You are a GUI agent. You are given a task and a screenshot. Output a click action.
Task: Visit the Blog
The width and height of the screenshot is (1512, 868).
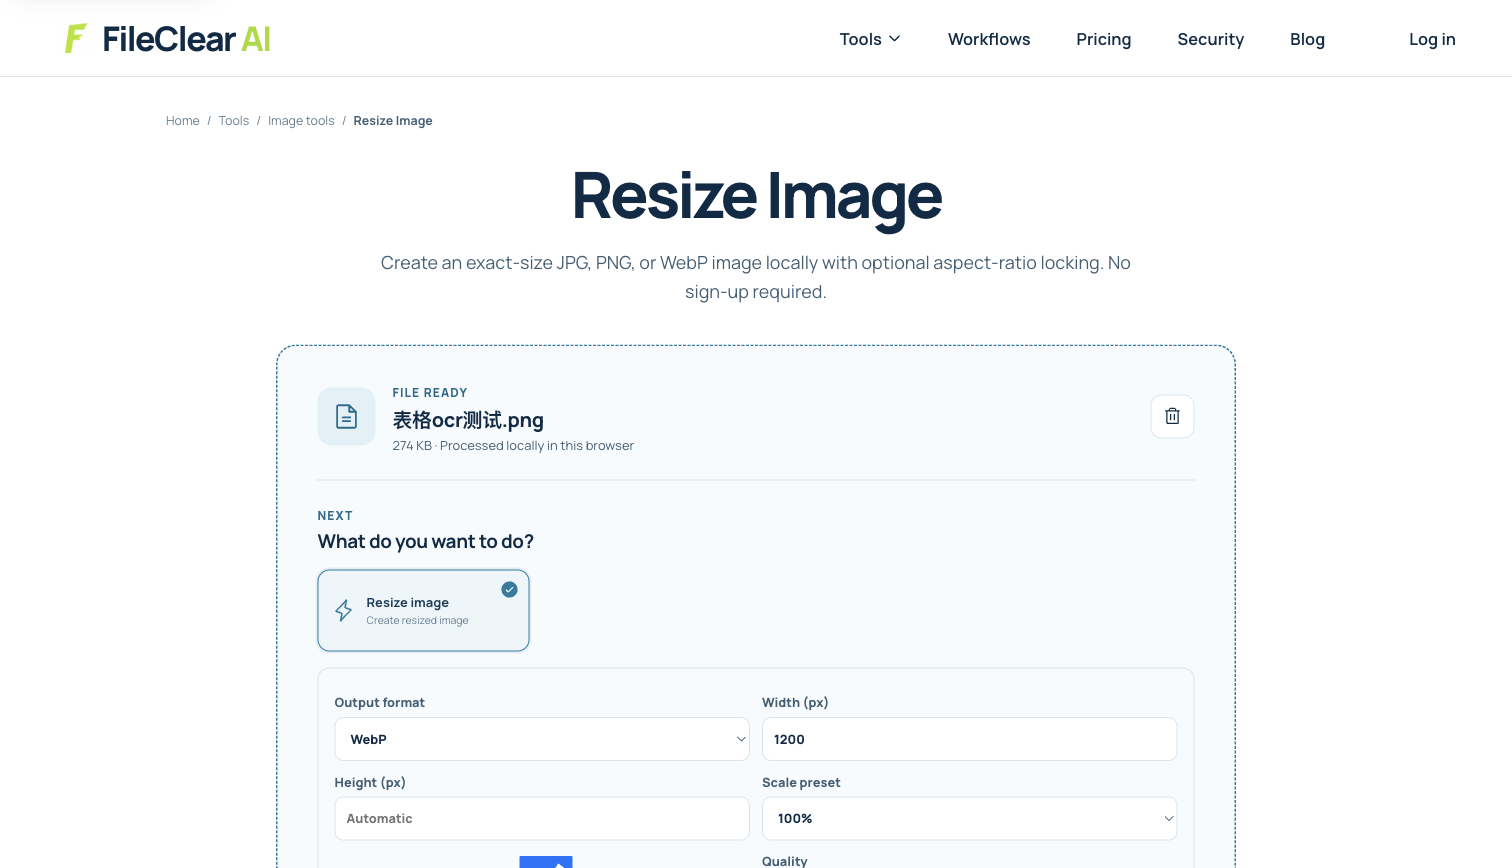1307,39
